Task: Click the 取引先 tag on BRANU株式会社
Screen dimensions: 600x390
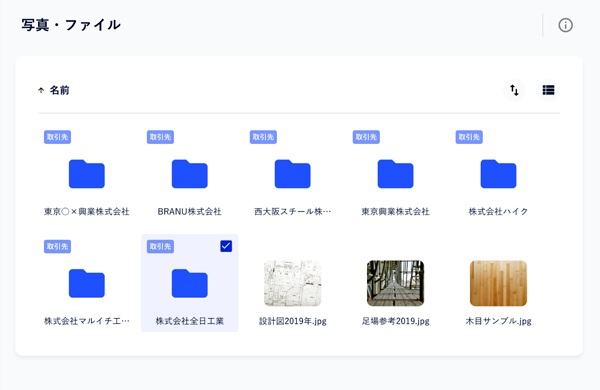Action: [160, 137]
